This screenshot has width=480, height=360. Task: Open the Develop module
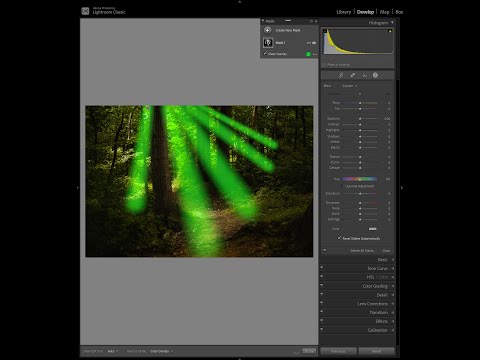click(365, 12)
